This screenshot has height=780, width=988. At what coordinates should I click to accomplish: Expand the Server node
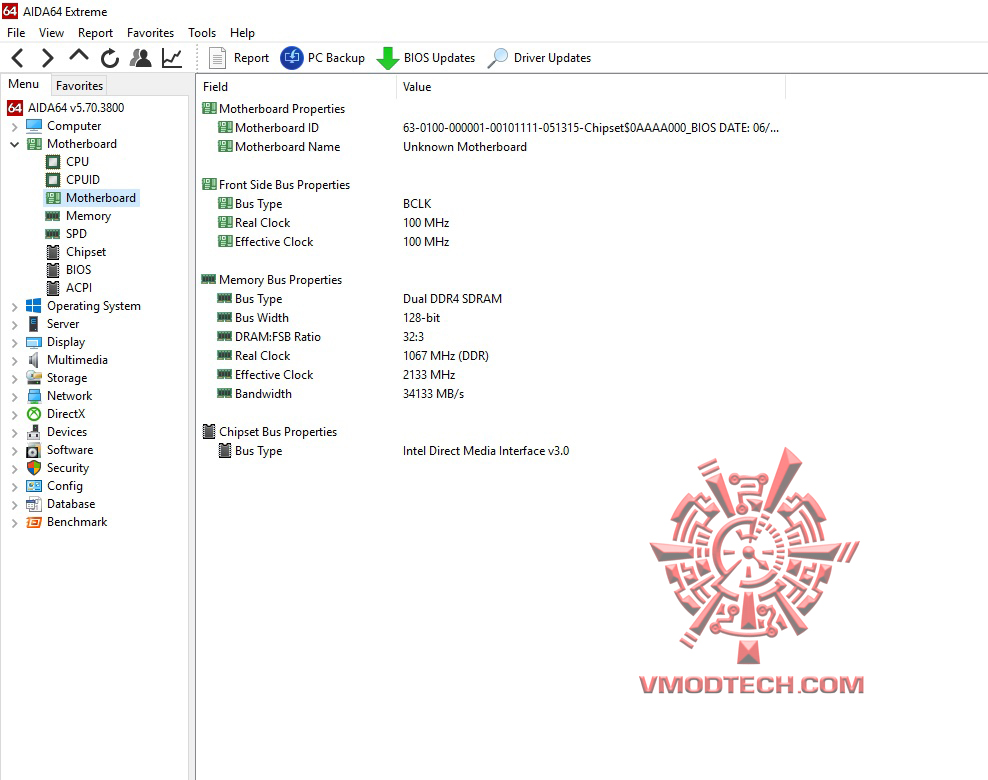pyautogui.click(x=14, y=324)
